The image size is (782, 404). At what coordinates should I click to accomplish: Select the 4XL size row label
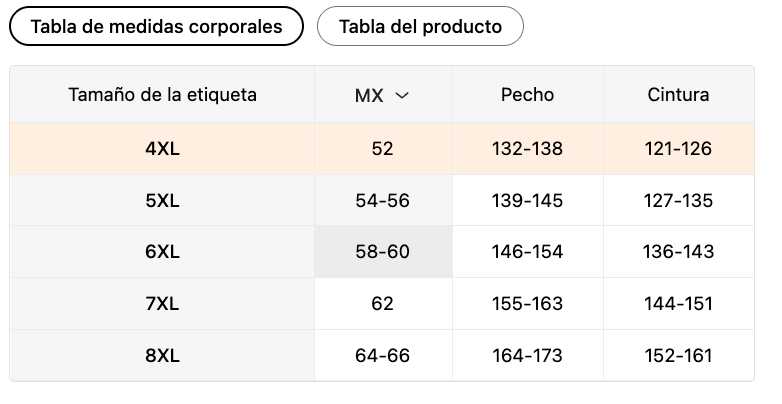coord(162,149)
